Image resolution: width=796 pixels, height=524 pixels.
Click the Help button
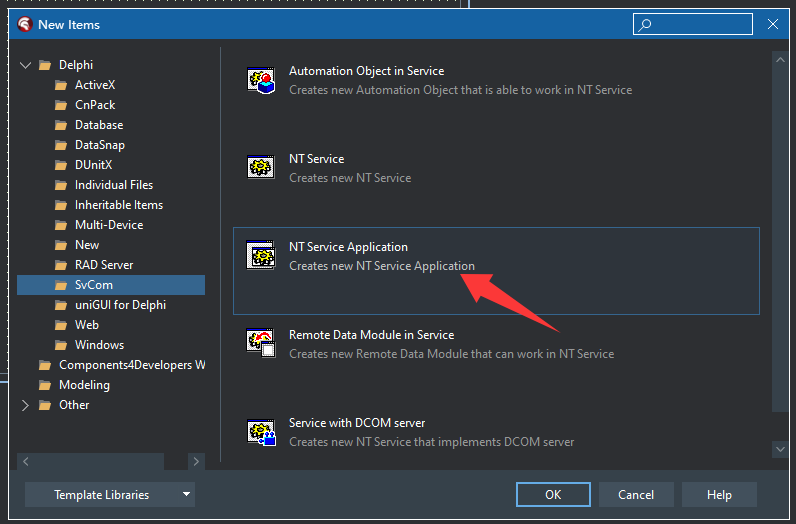coord(719,495)
